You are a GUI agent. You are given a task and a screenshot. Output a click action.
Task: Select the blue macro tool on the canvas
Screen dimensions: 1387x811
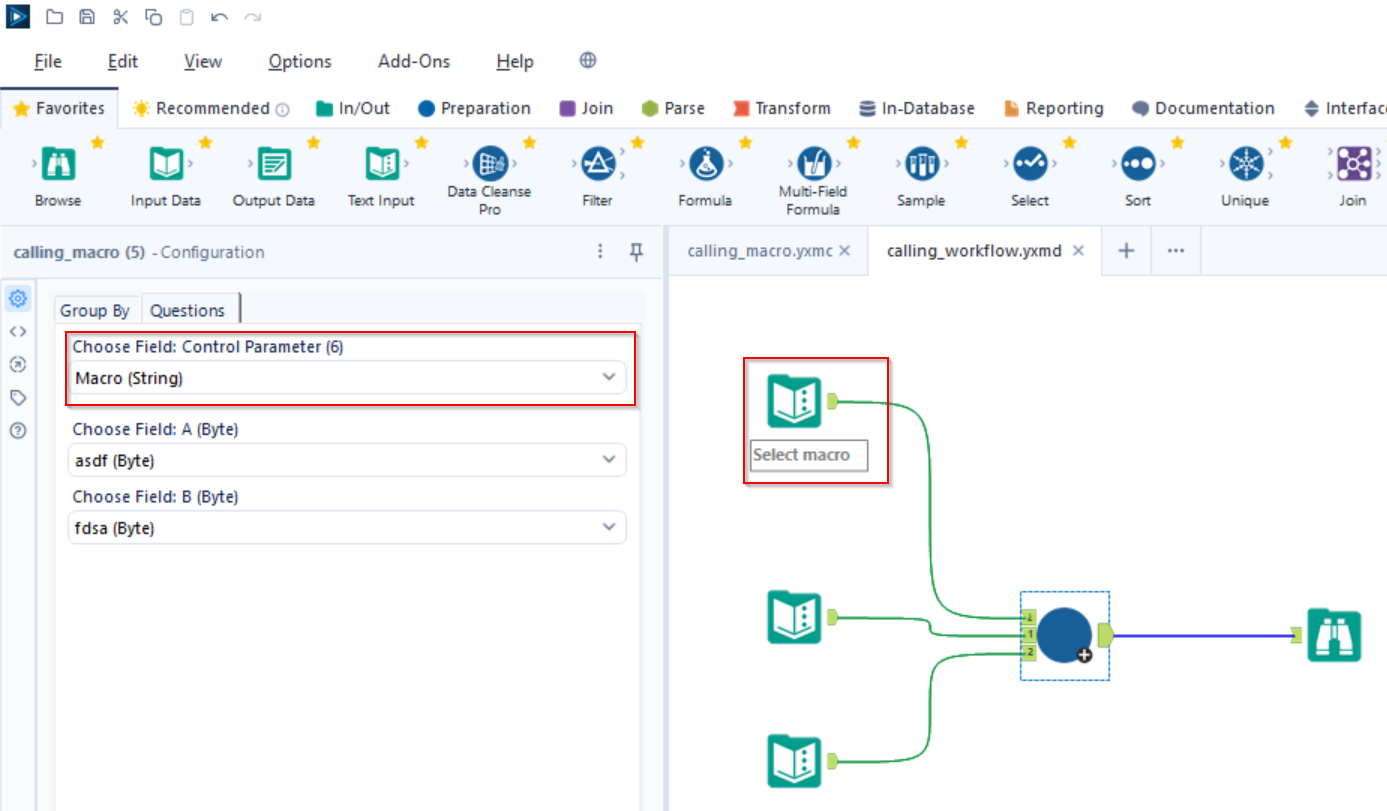tap(1064, 635)
